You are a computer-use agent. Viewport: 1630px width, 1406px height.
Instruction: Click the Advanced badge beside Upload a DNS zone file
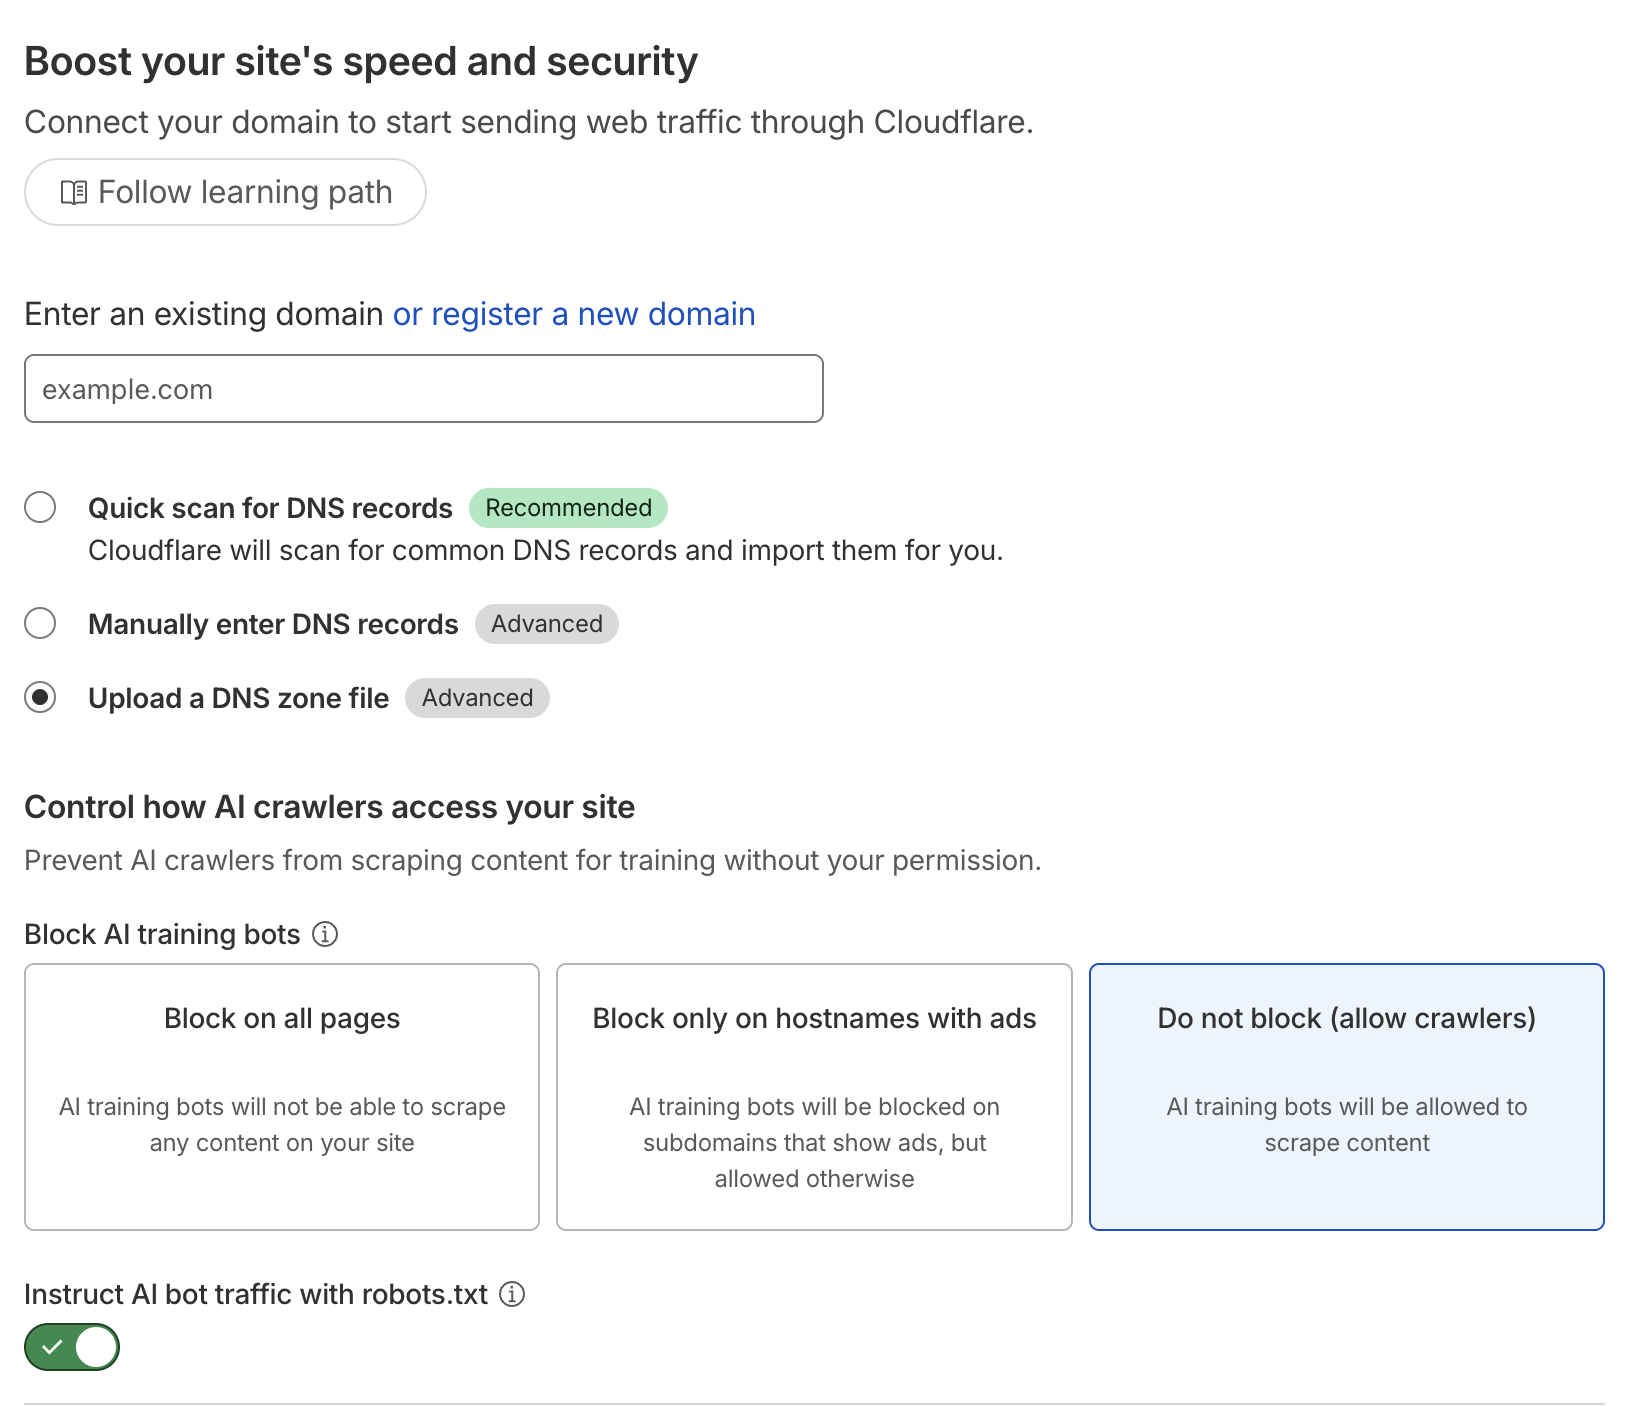(x=477, y=698)
